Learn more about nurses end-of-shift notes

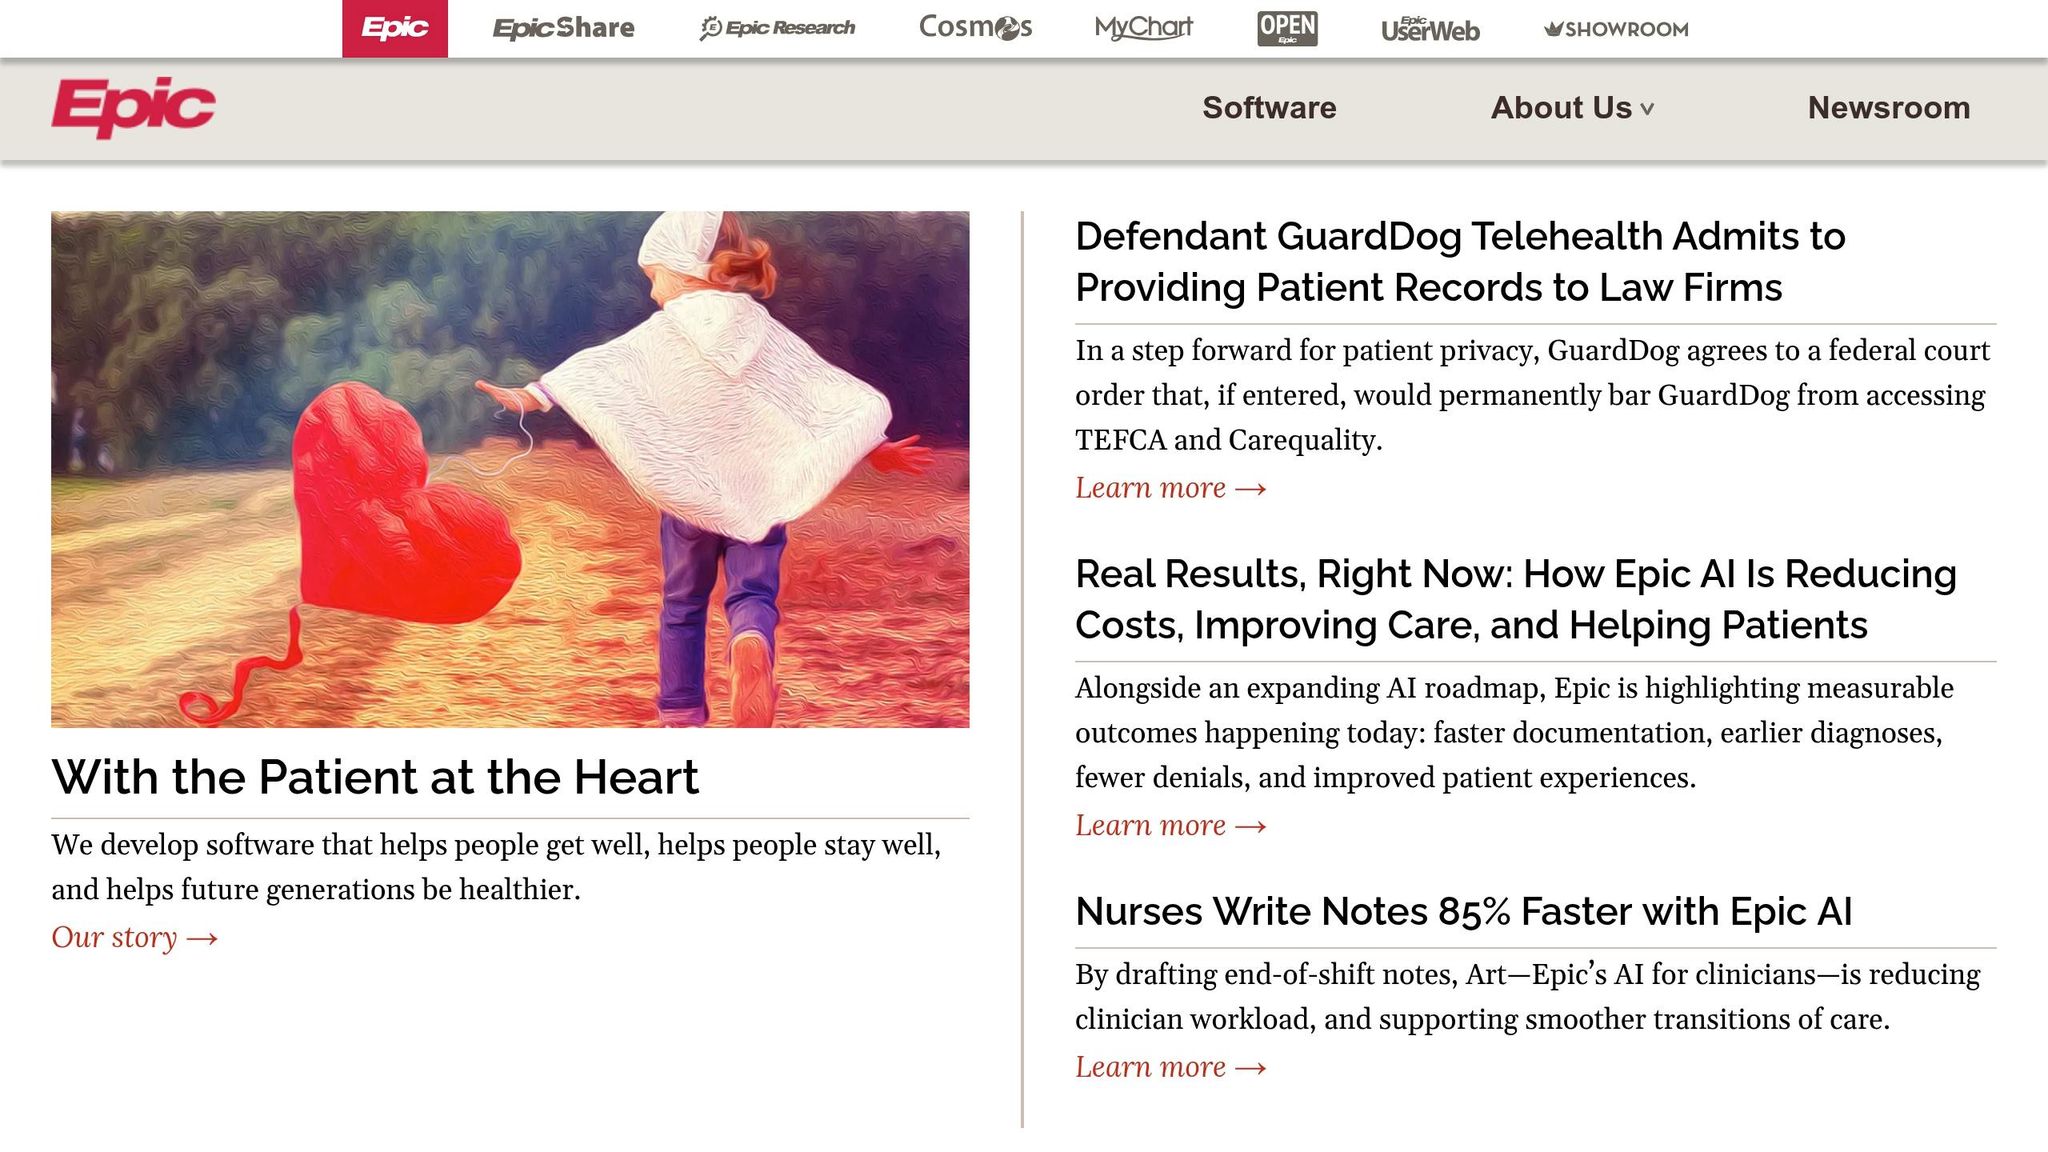1170,1067
